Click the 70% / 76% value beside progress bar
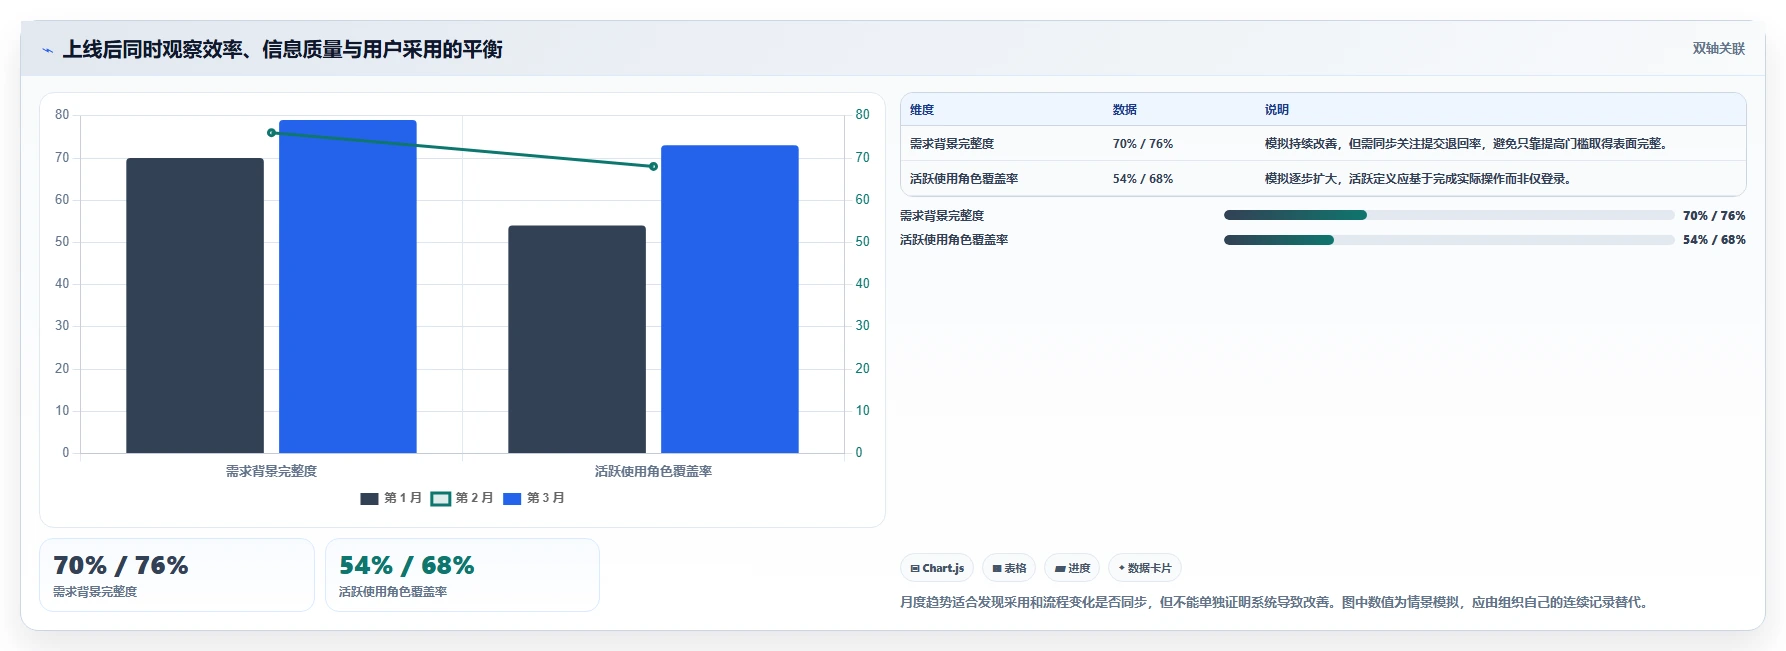 pyautogui.click(x=1714, y=216)
